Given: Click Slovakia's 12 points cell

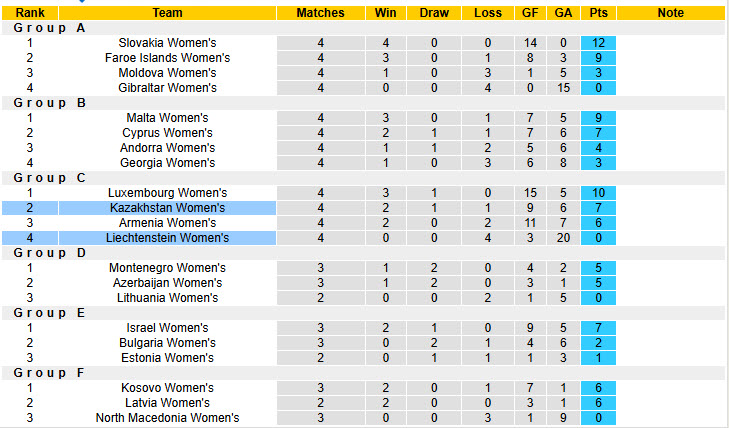Looking at the screenshot, I should (598, 43).
